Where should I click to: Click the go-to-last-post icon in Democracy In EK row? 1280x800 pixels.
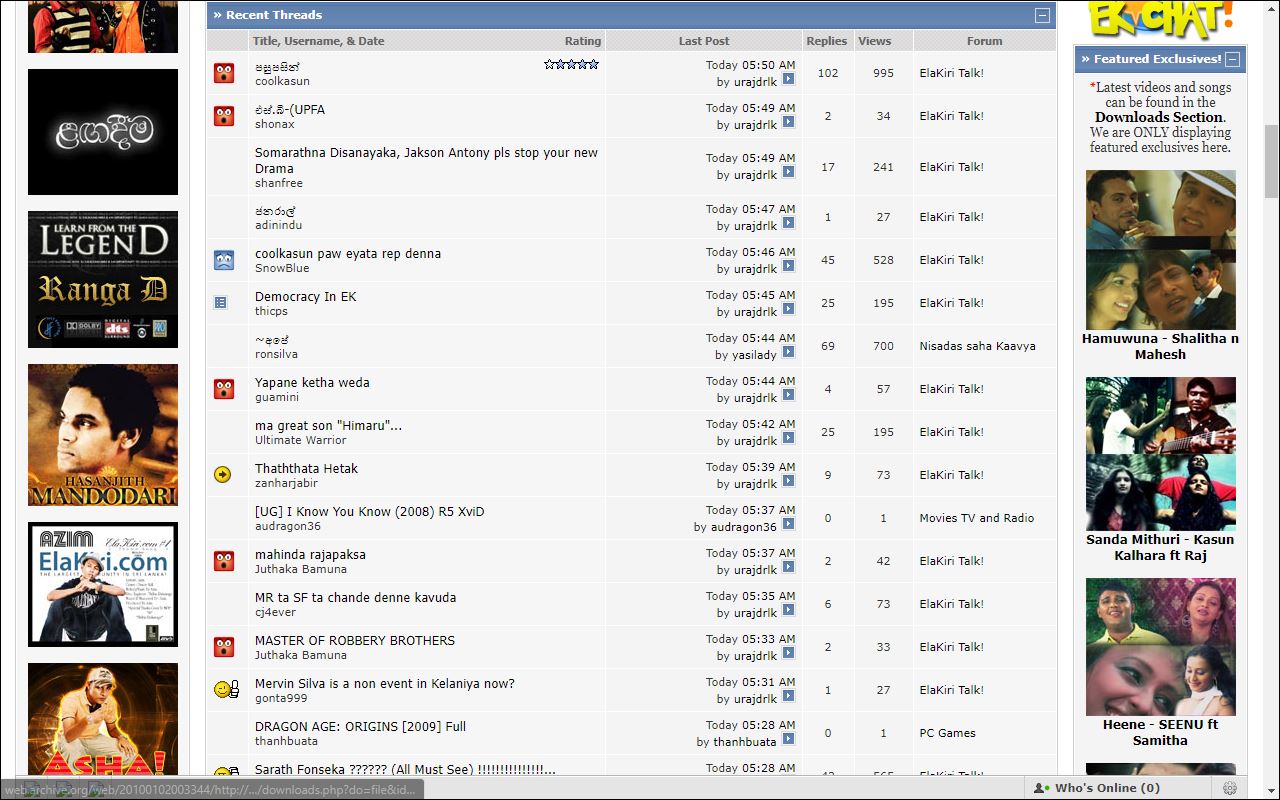[x=788, y=310]
